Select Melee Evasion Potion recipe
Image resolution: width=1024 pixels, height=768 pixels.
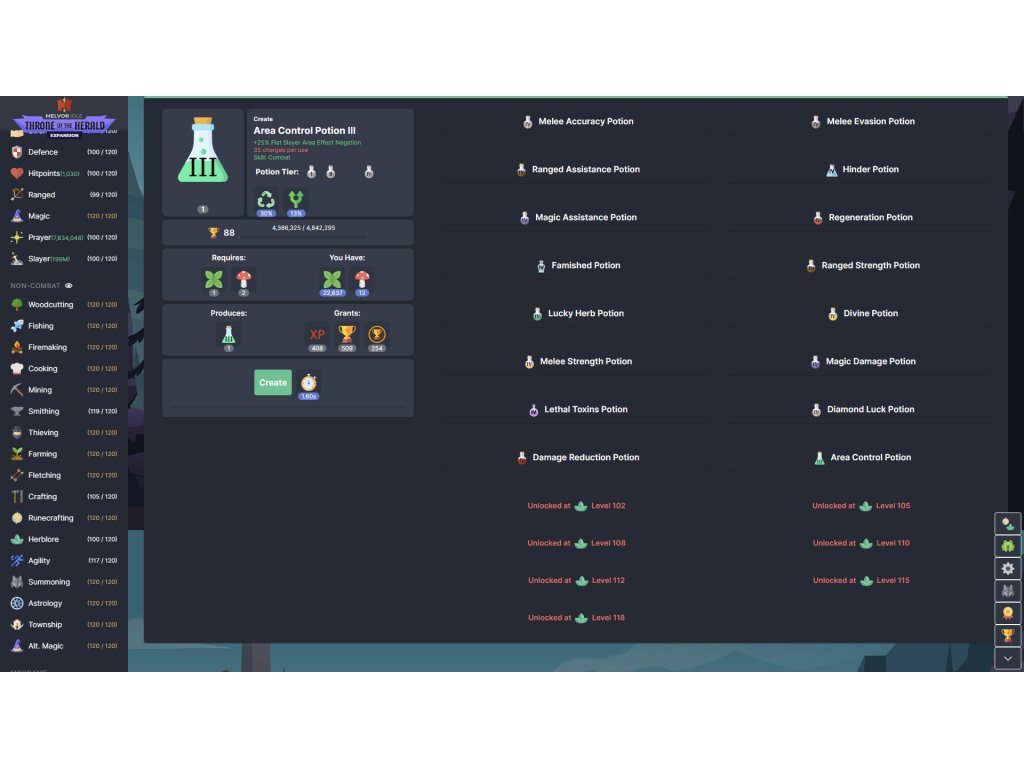point(862,121)
